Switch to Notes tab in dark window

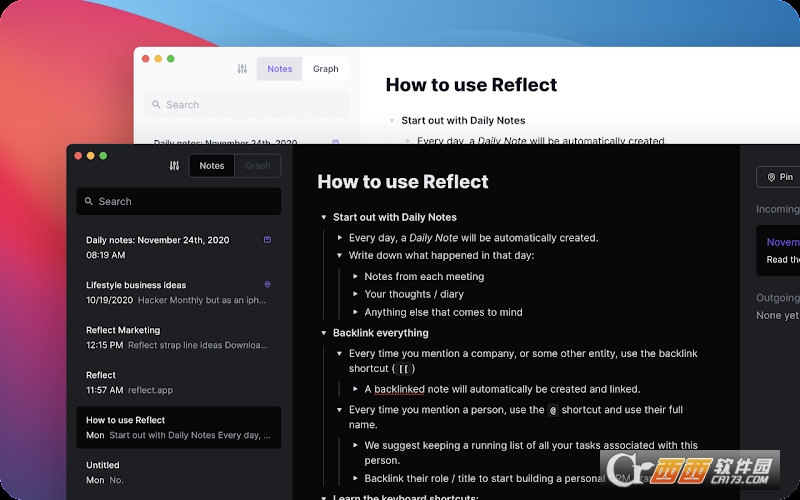click(212, 166)
